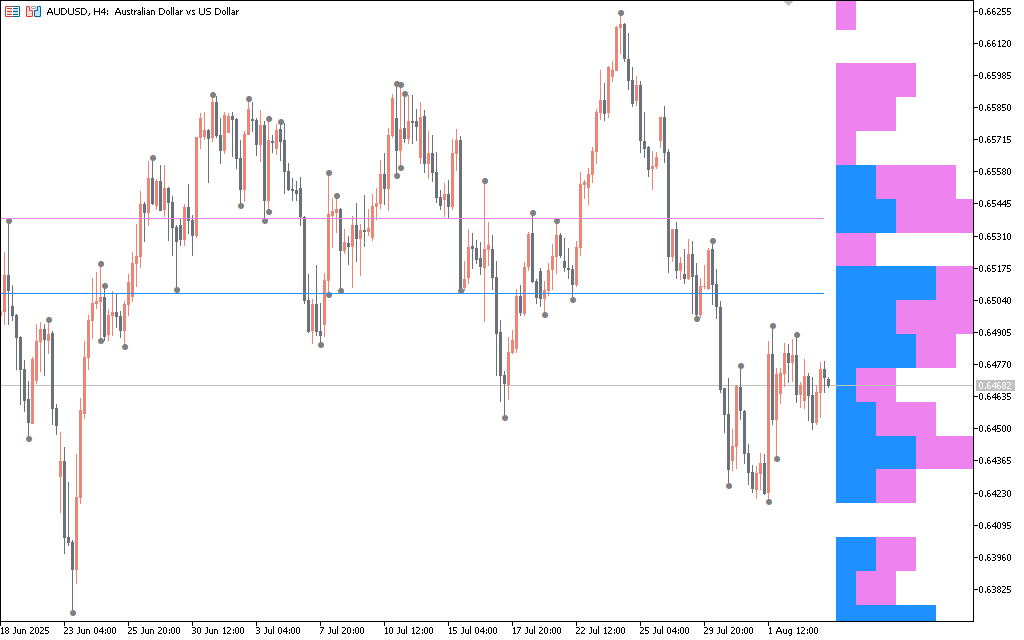Click the topmost pink volume profile bar
This screenshot has height=640, width=1024.
pos(846,15)
